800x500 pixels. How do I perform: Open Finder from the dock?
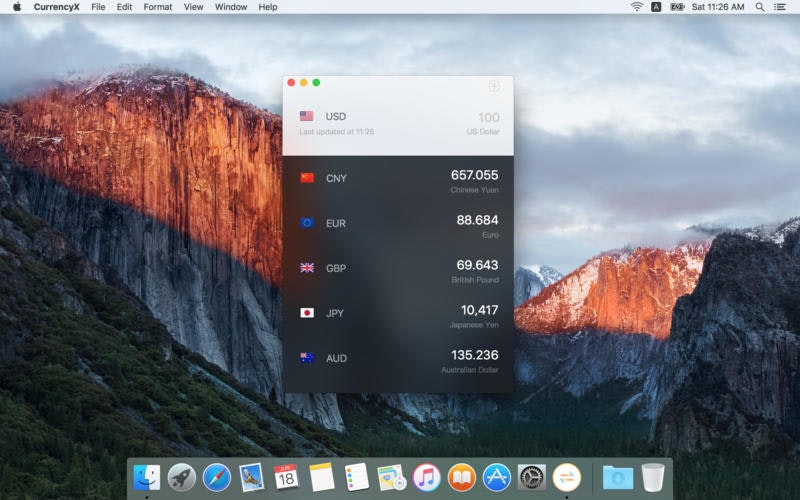(x=146, y=478)
